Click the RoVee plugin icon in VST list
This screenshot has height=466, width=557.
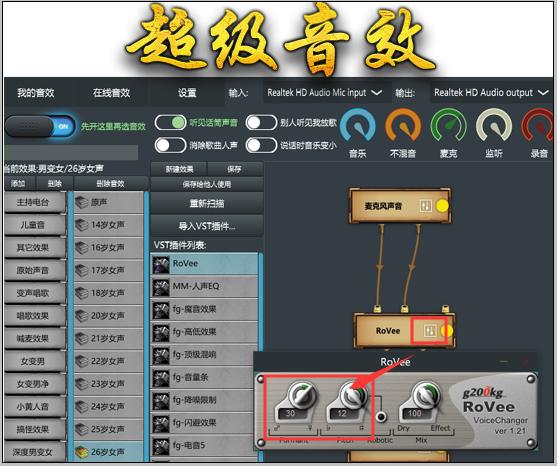pos(161,265)
